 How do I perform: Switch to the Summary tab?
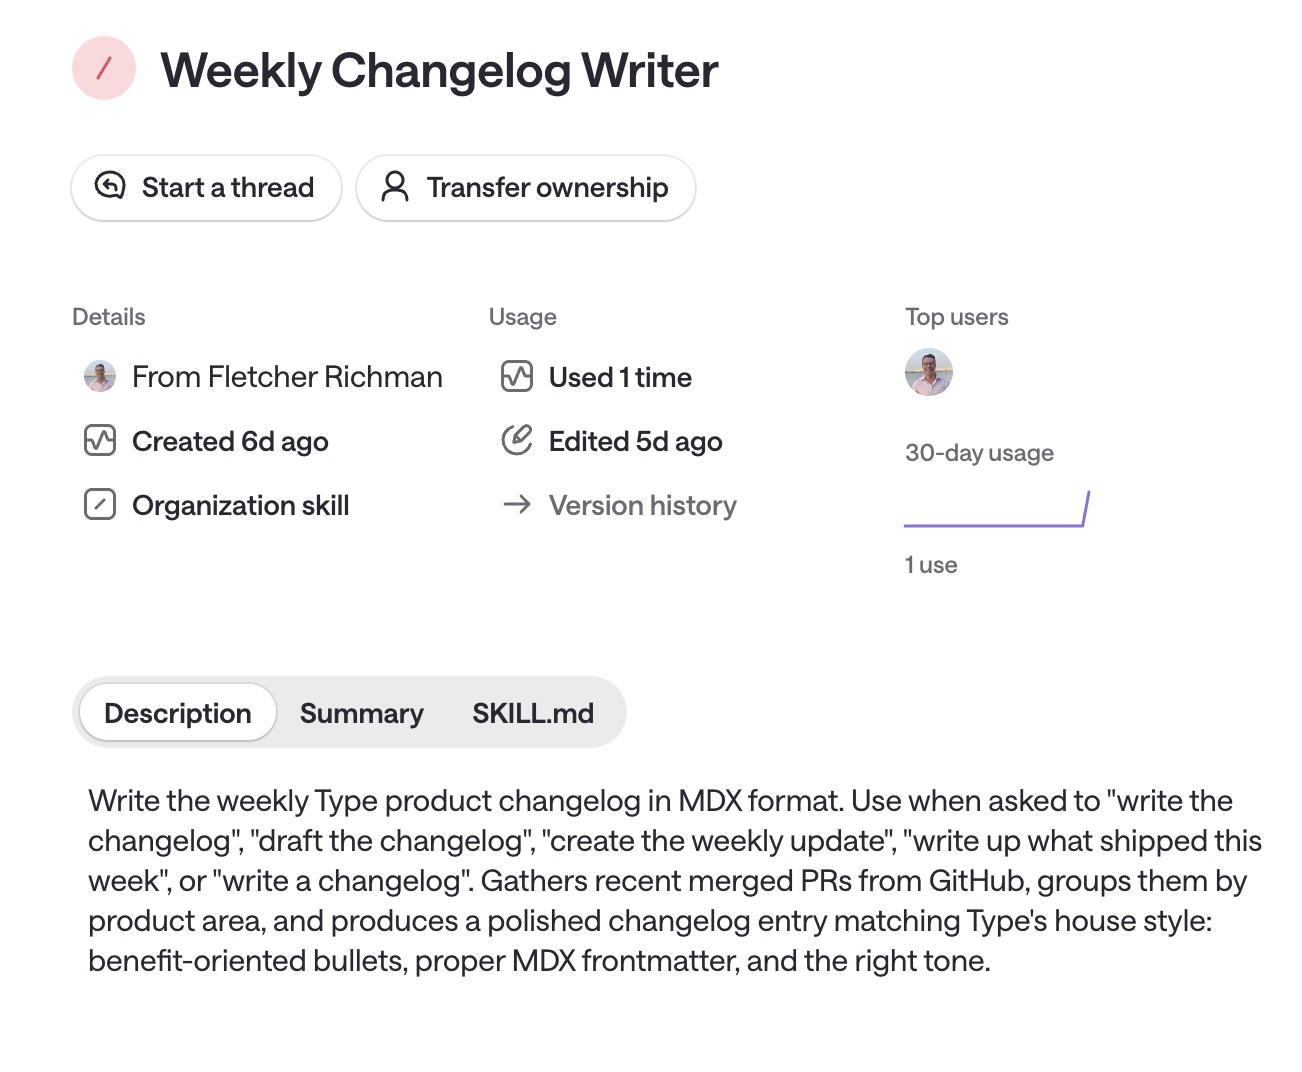(362, 713)
